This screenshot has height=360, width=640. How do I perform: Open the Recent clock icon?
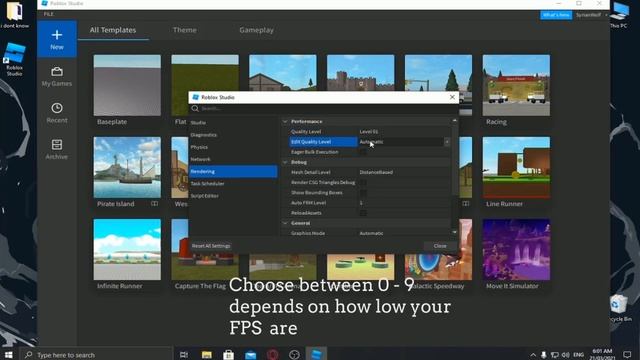(57, 108)
